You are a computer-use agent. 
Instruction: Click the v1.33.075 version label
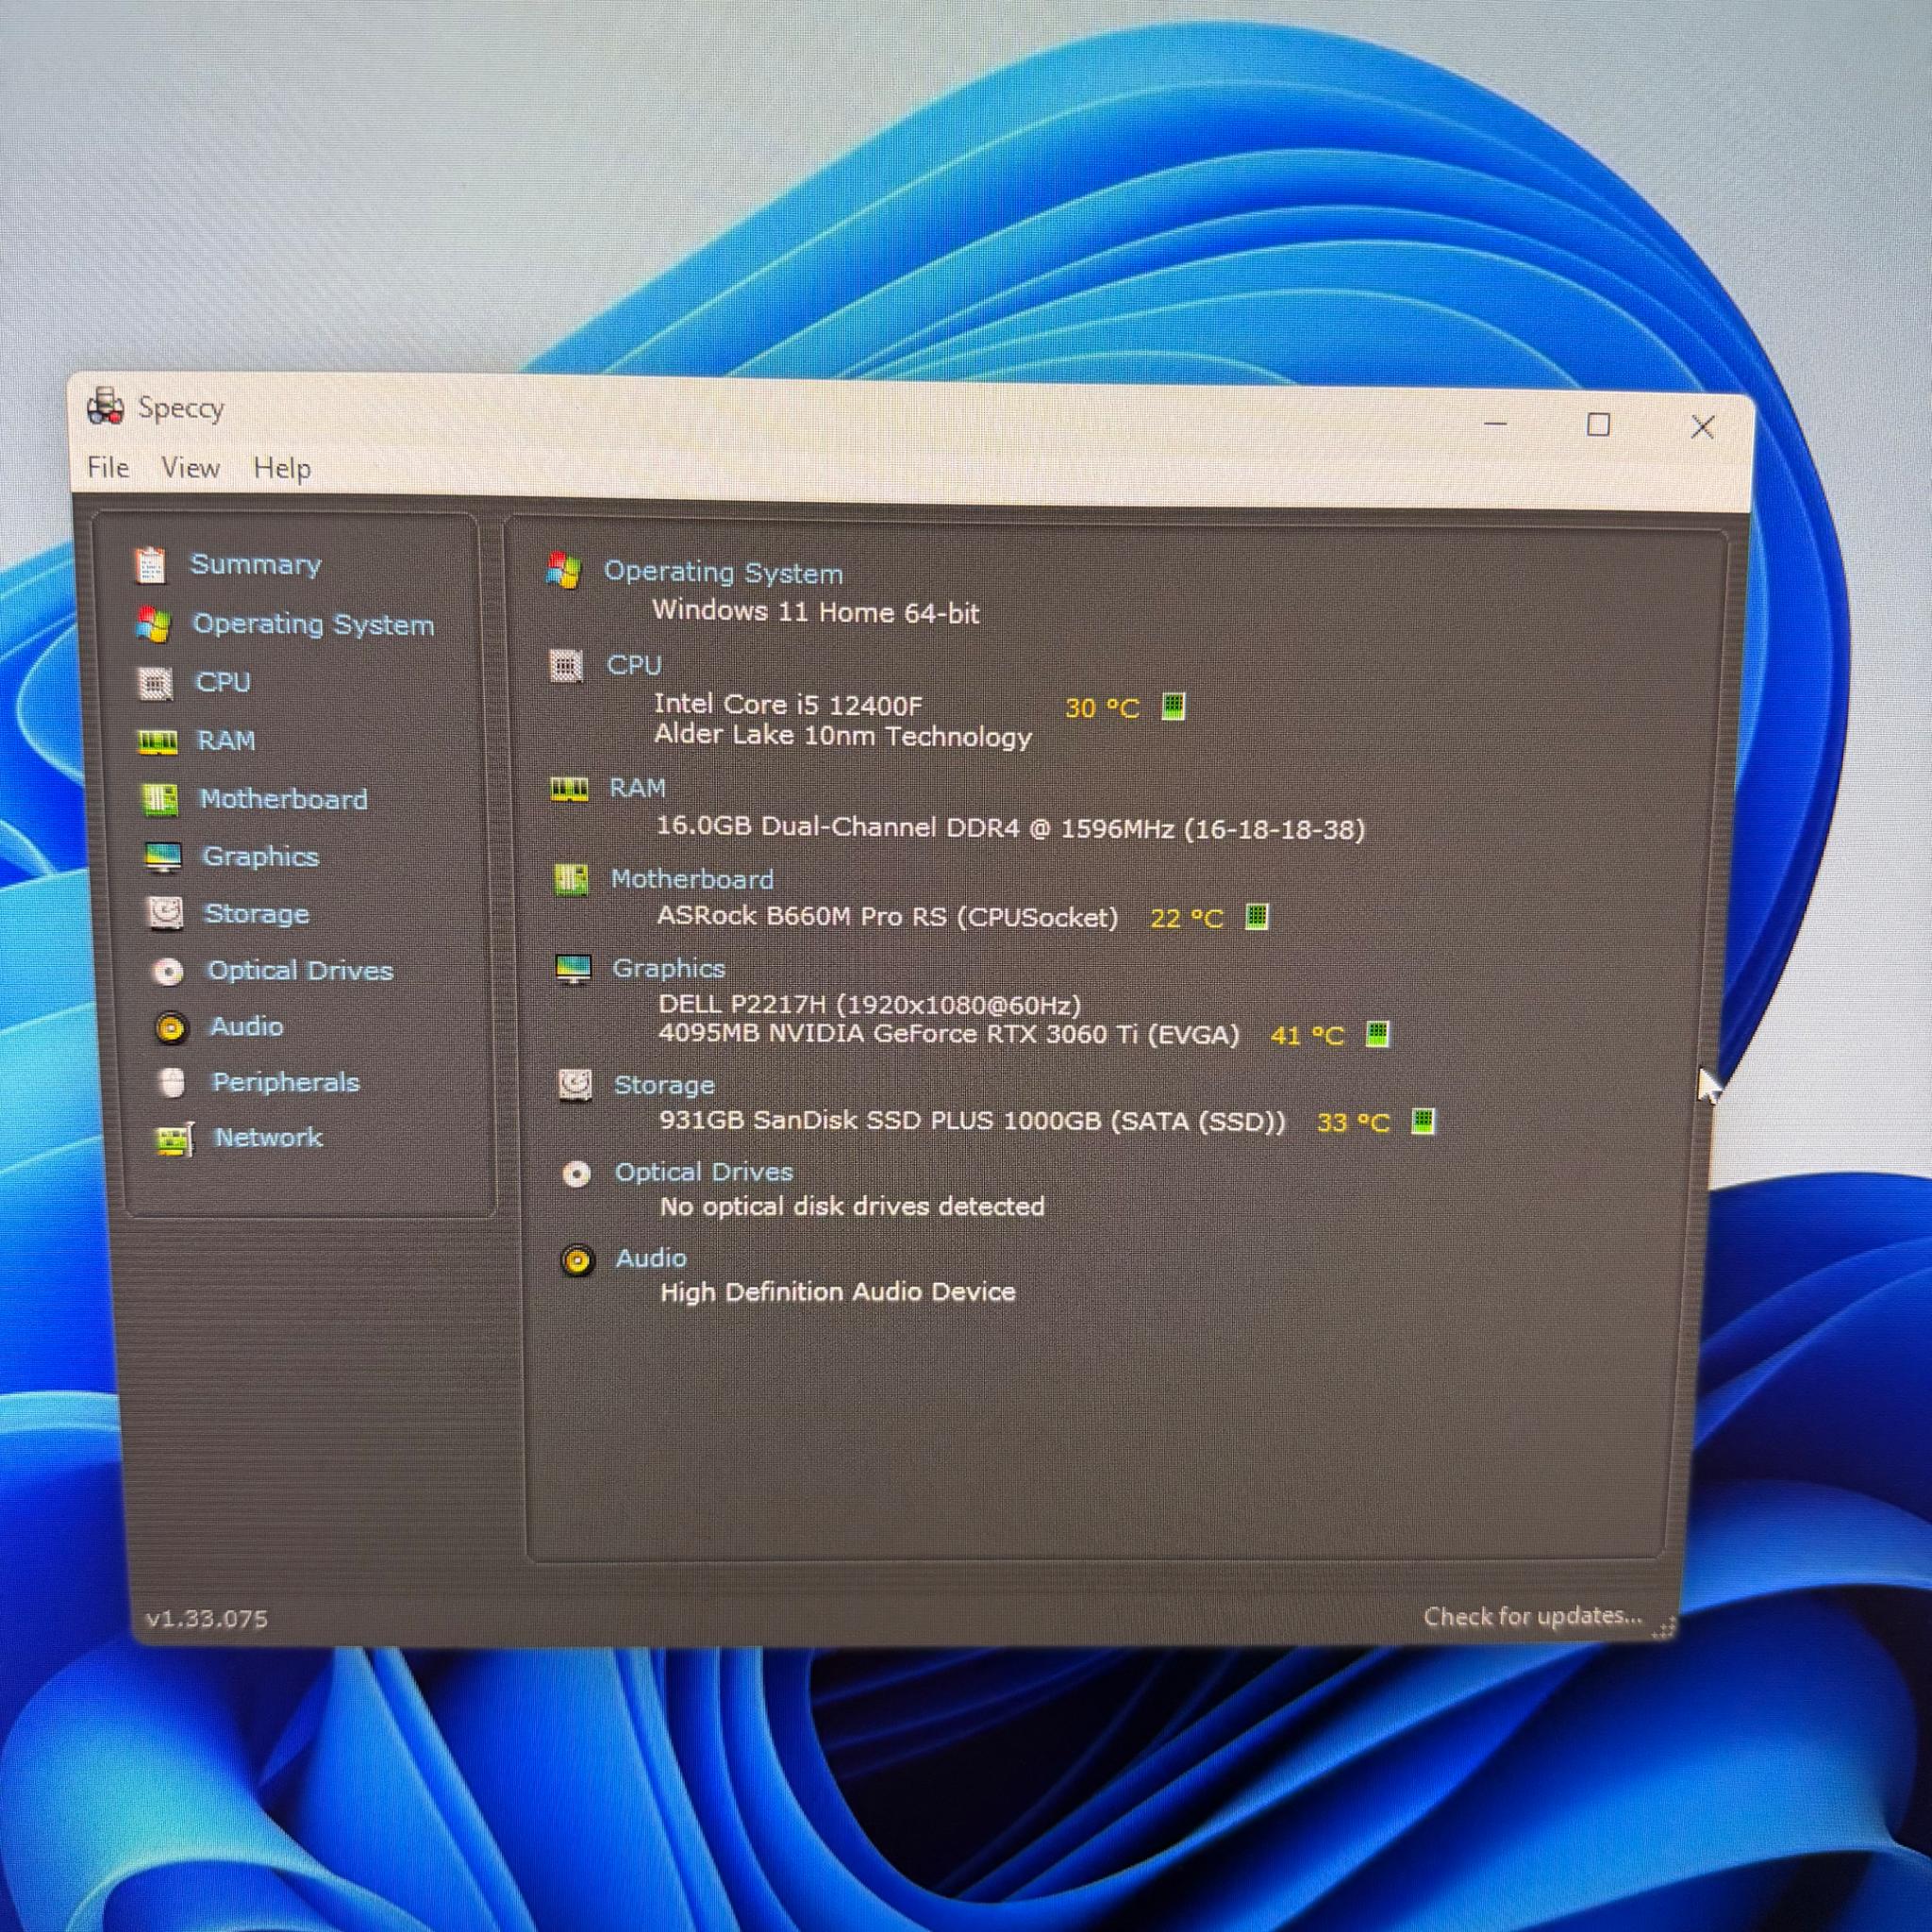coord(207,1619)
